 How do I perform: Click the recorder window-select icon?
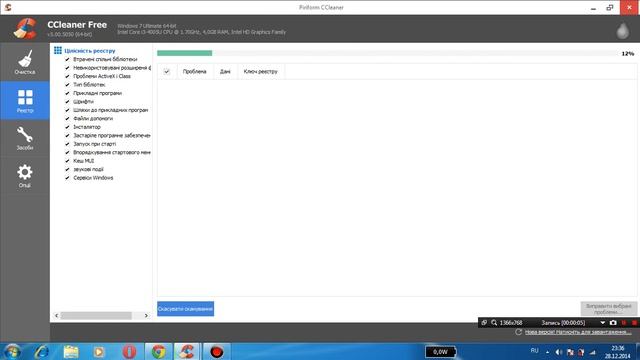pyautogui.click(x=484, y=322)
